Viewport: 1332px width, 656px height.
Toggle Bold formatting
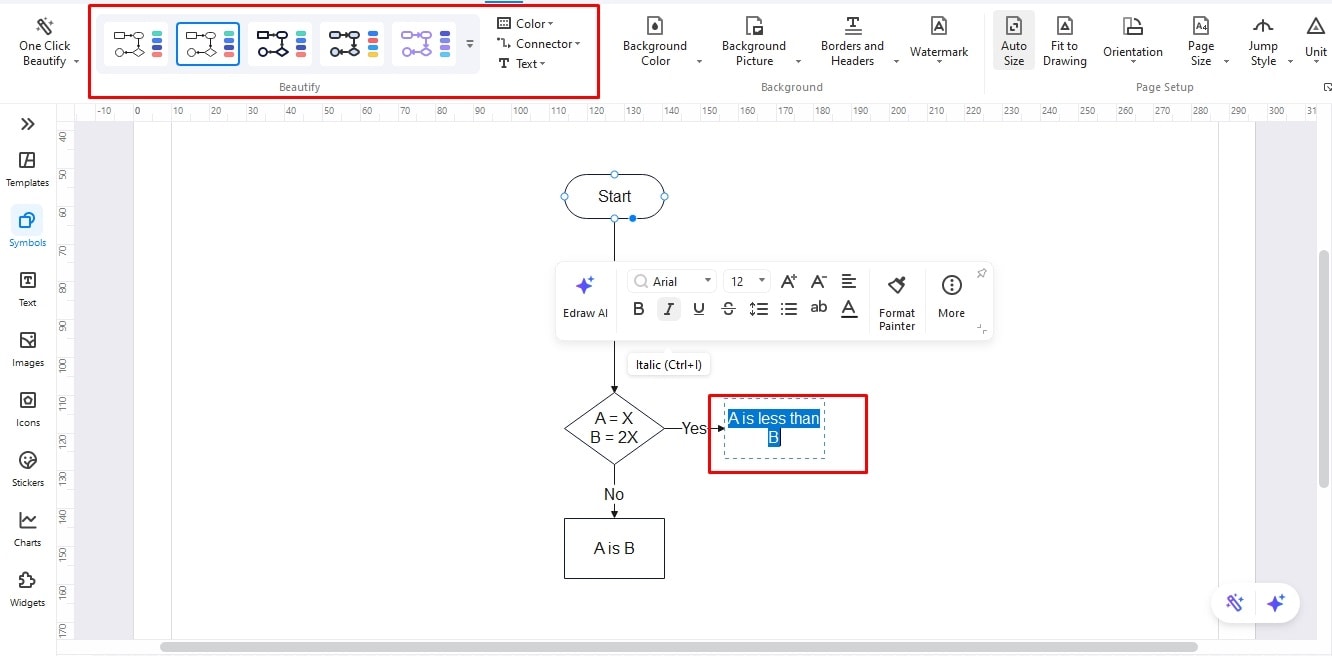[x=639, y=309]
